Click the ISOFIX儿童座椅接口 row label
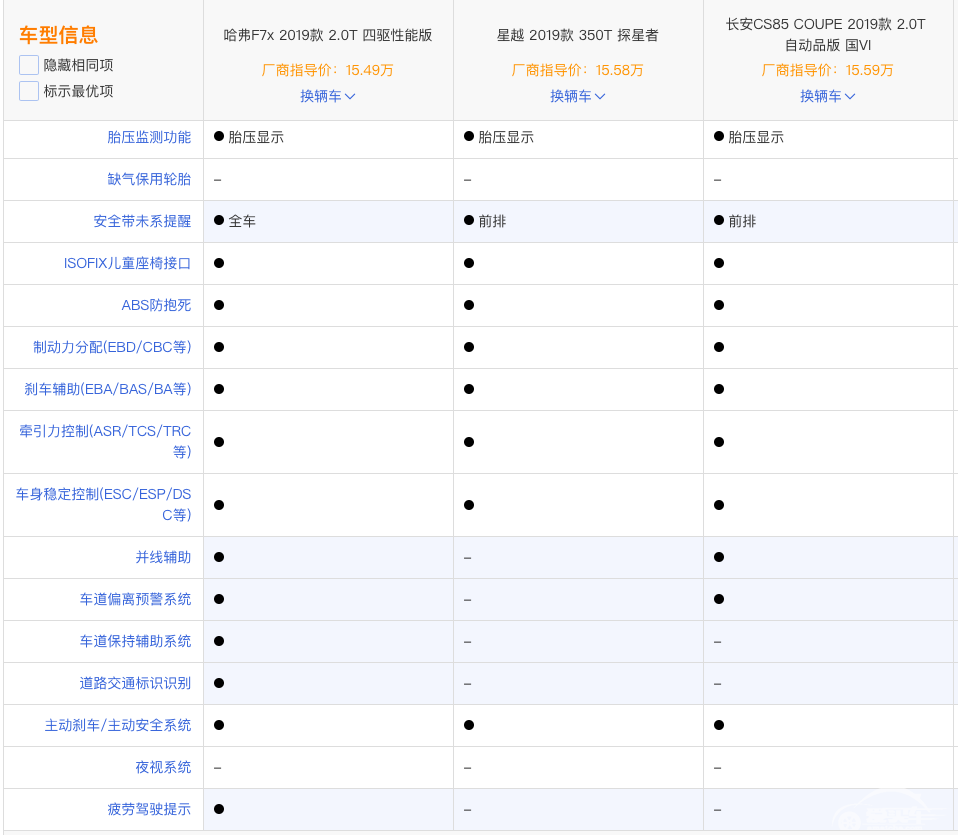Image resolution: width=958 pixels, height=835 pixels. tap(127, 263)
